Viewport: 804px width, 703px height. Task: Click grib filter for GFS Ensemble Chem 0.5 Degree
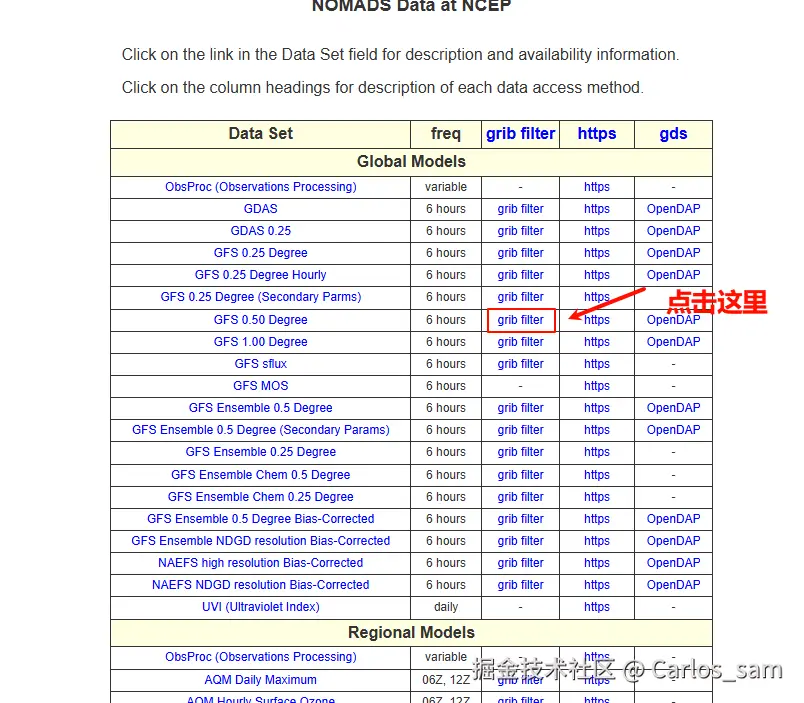[x=520, y=475]
